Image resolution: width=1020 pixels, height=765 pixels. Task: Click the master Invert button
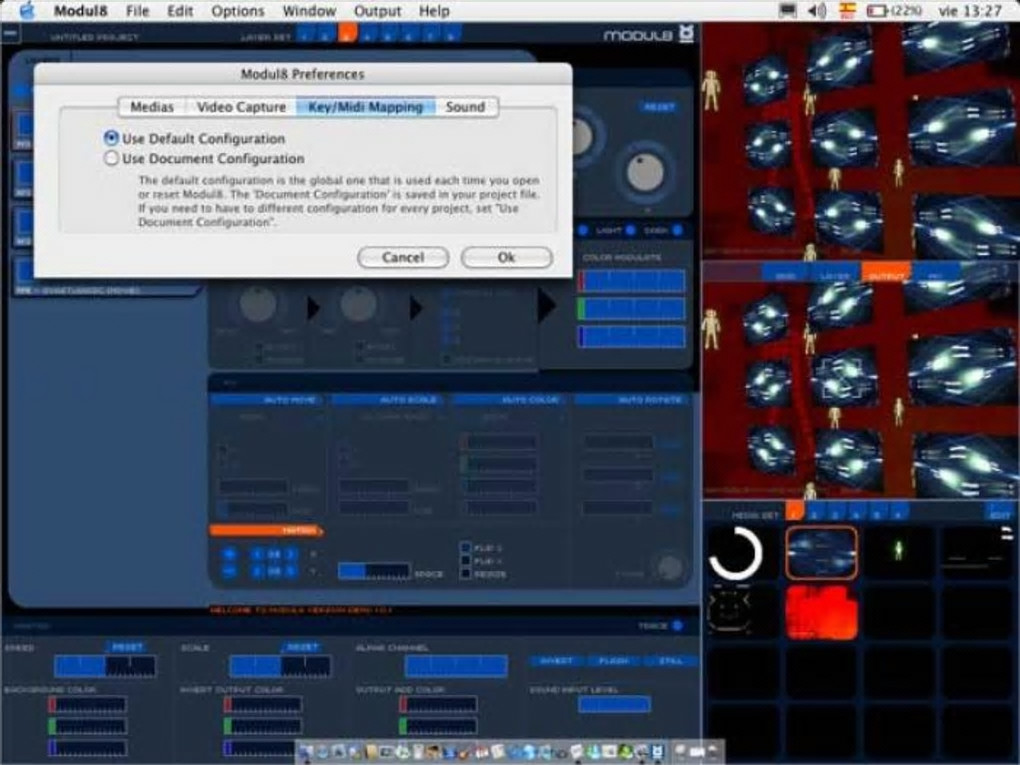click(557, 661)
